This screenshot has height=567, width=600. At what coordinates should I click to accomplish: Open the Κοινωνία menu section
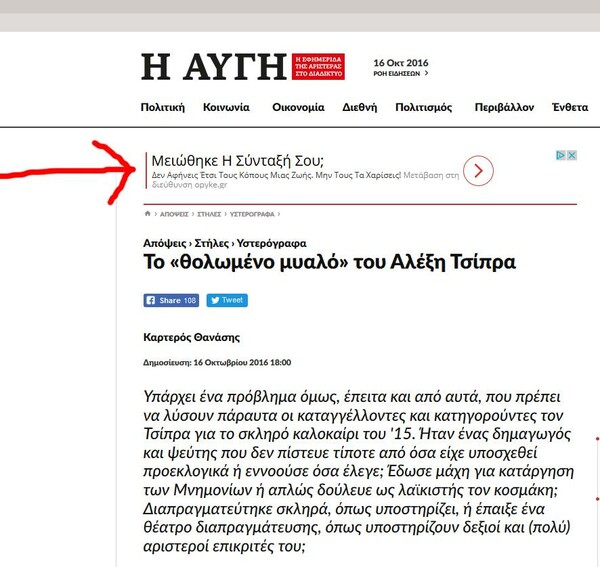pos(226,107)
